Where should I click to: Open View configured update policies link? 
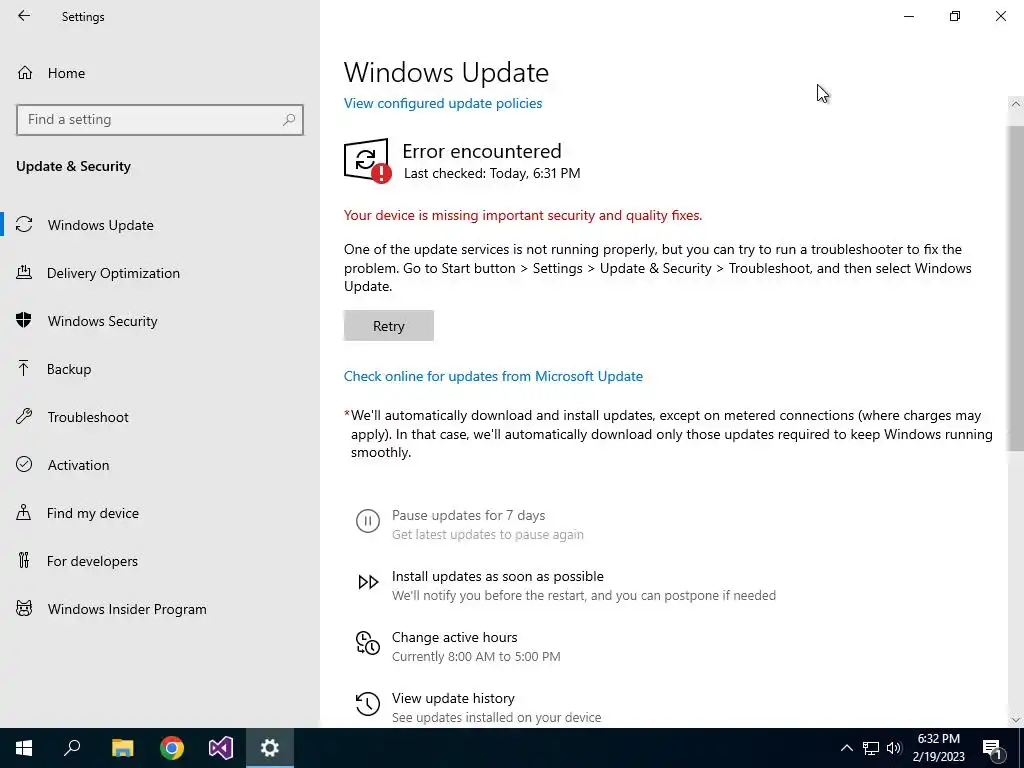coord(443,103)
